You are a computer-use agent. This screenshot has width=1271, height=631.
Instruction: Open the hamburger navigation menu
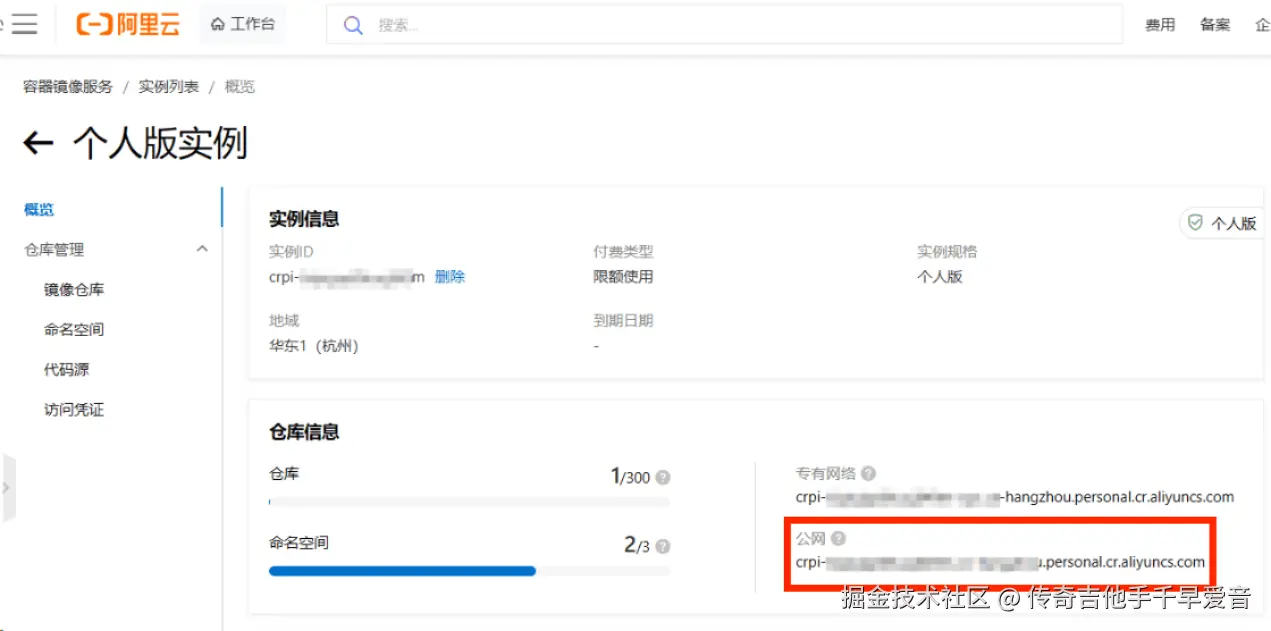24,25
